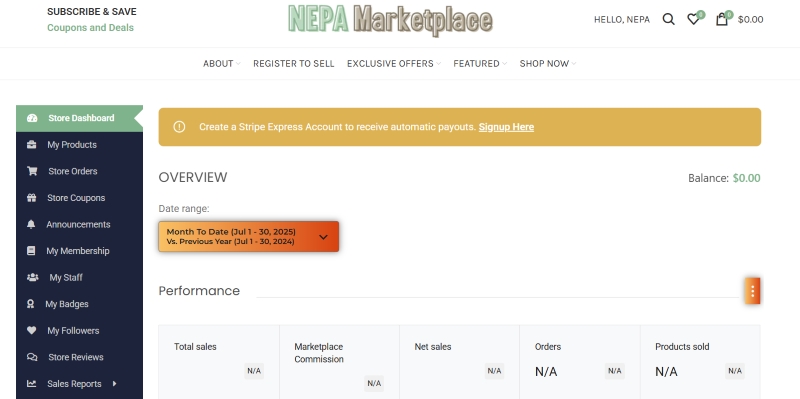Image resolution: width=800 pixels, height=399 pixels.
Task: Expand the Exclusive Offers menu
Action: pyautogui.click(x=394, y=64)
